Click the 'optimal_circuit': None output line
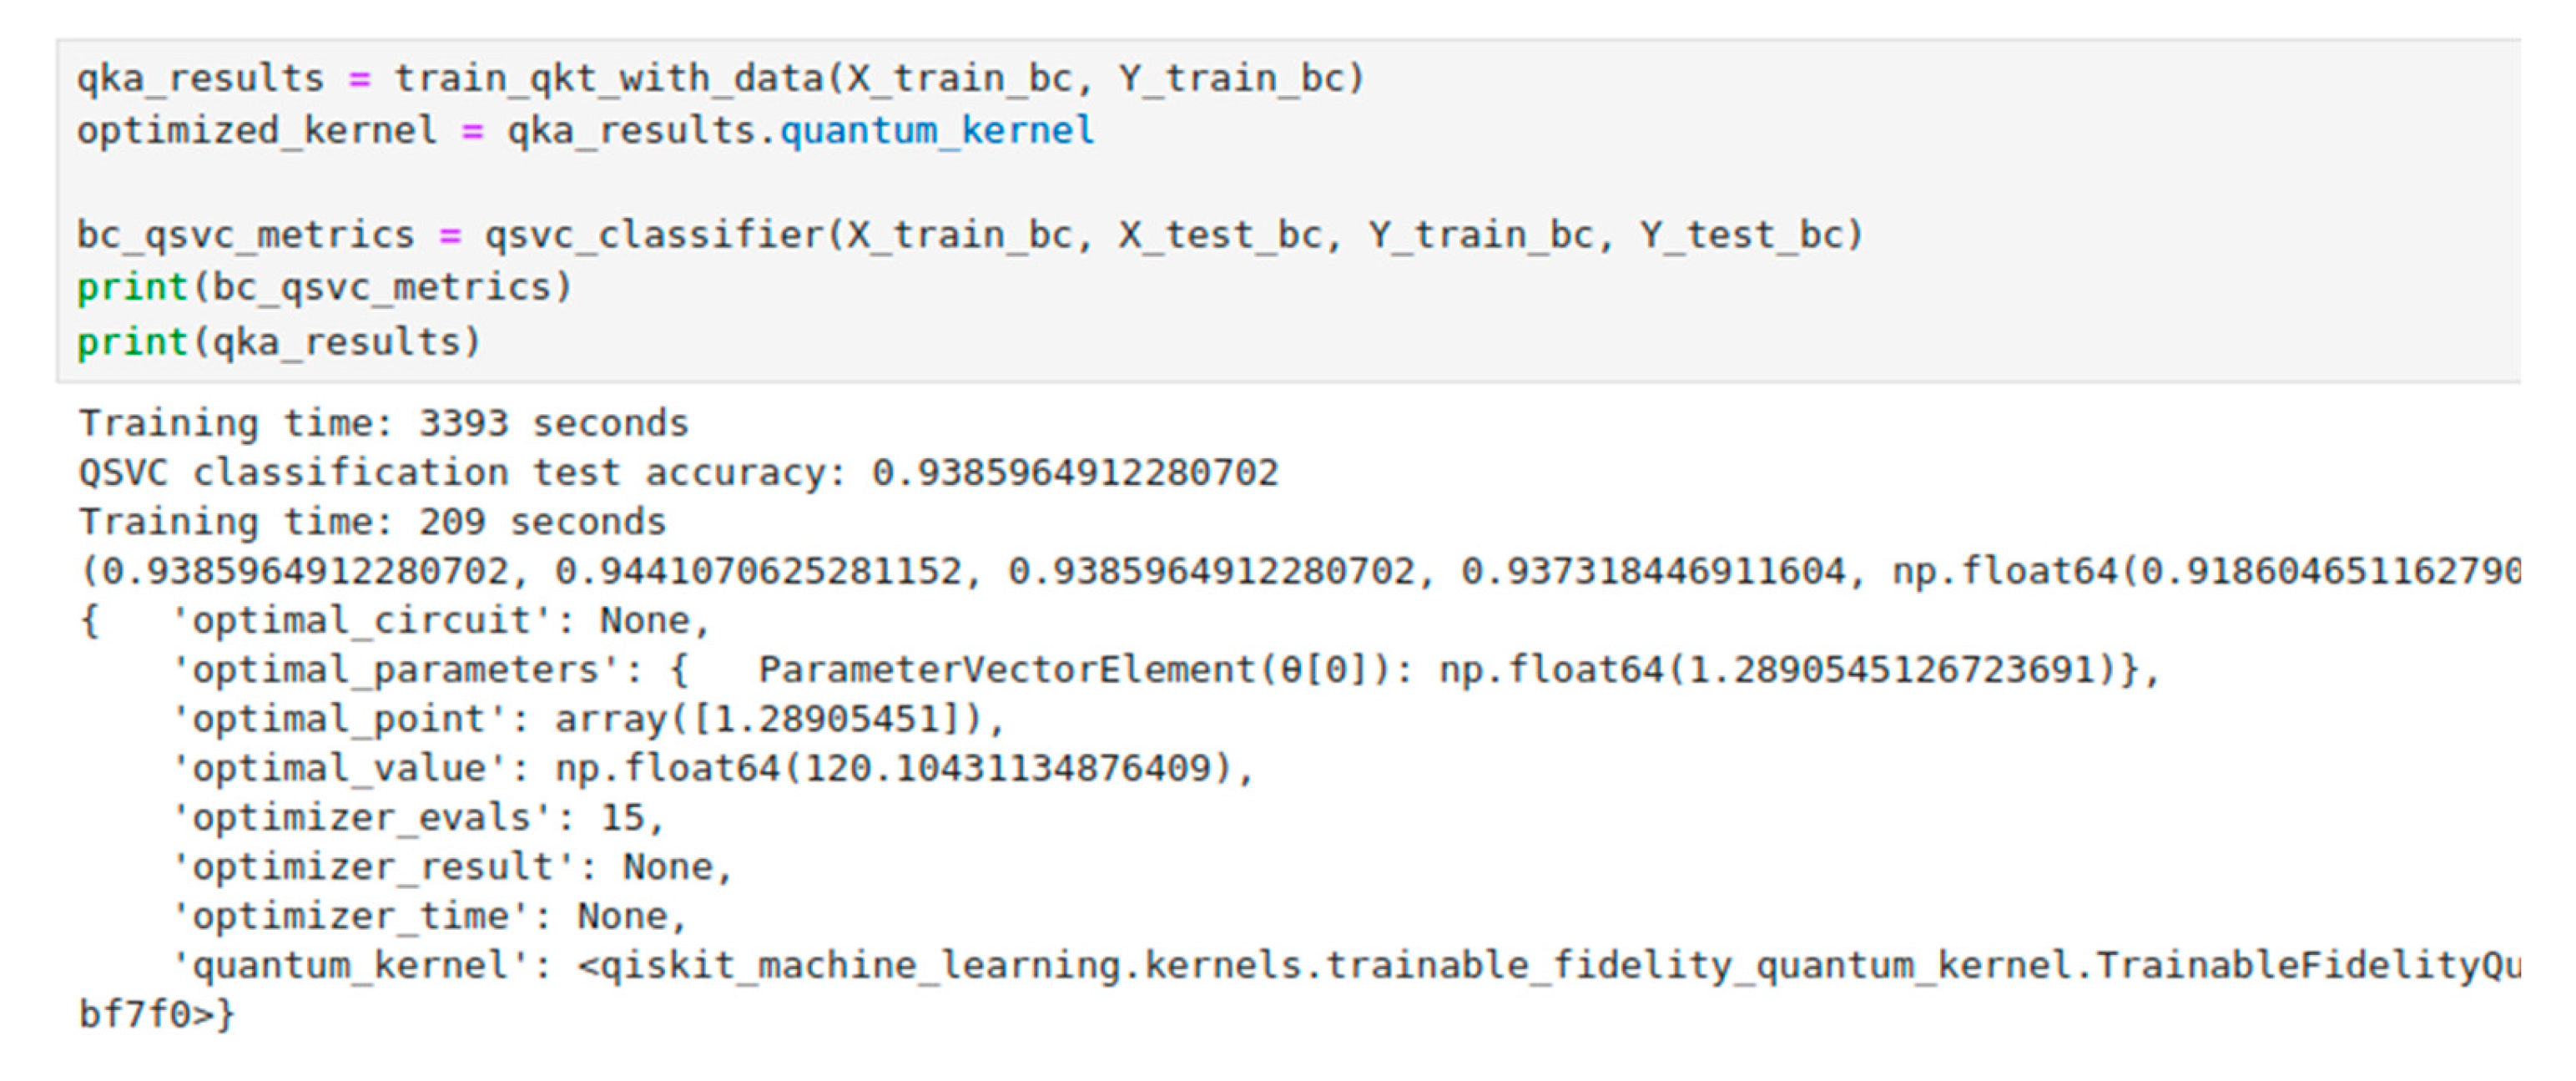 tap(440, 621)
